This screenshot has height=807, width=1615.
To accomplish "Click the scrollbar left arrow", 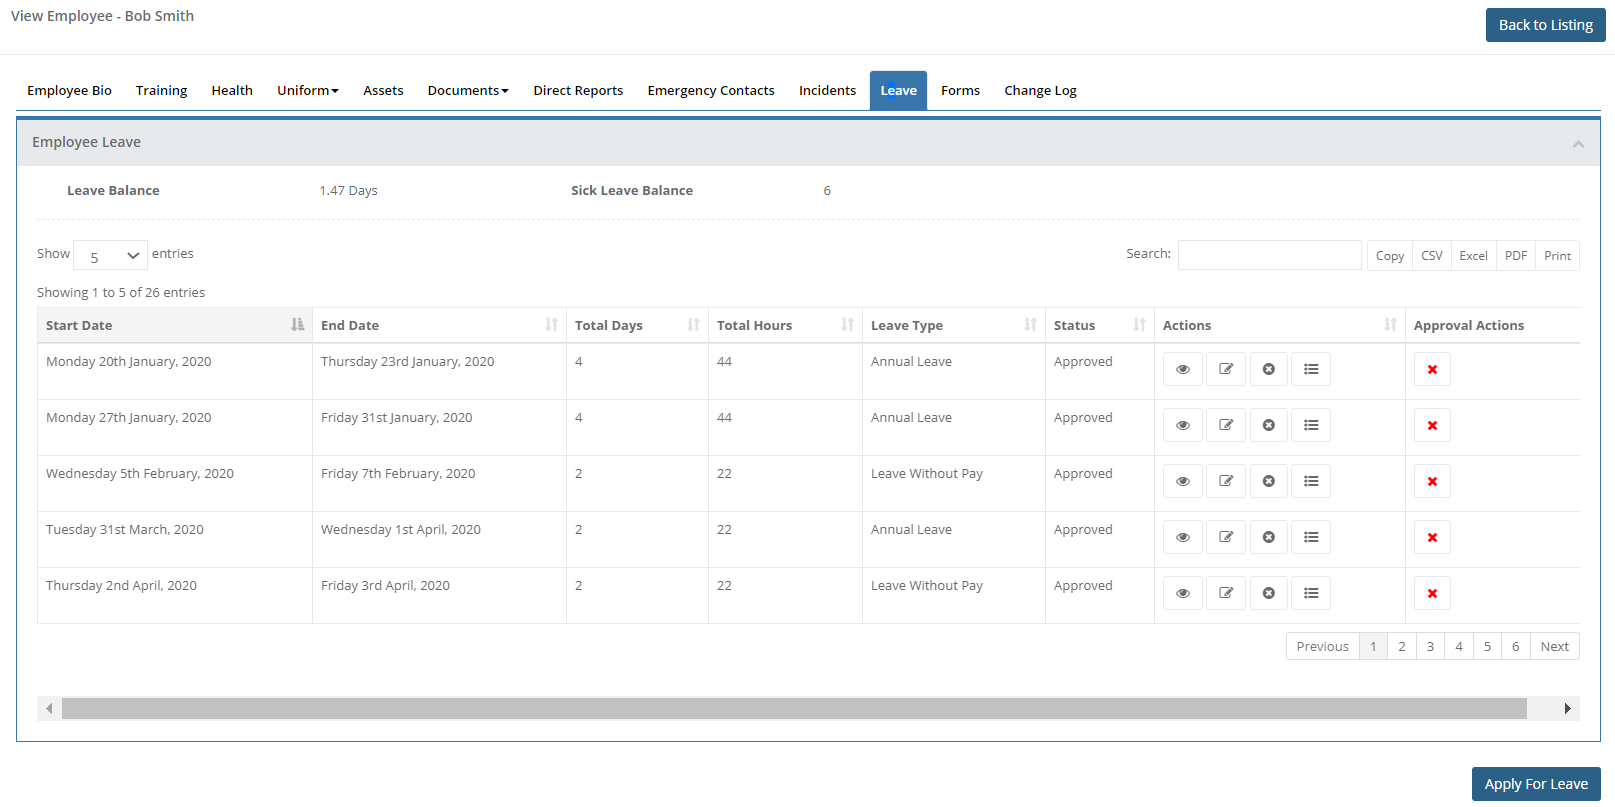I will point(49,708).
